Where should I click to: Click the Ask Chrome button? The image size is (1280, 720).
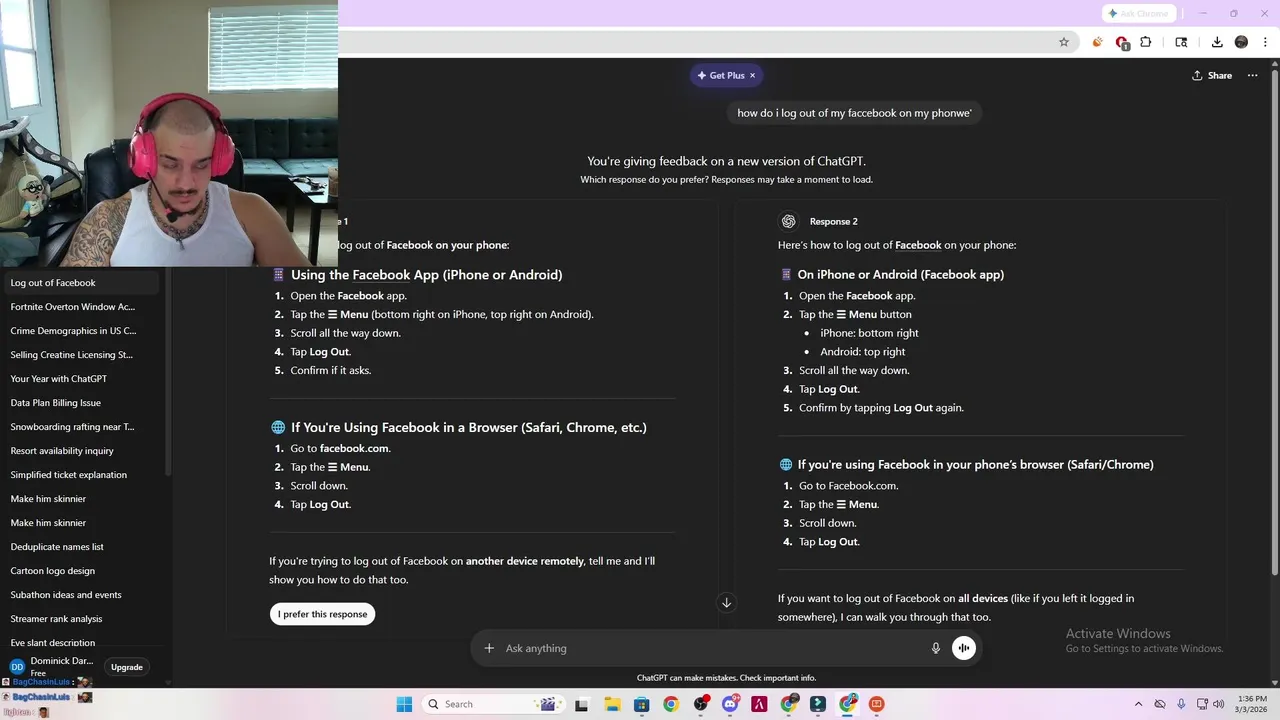point(1138,13)
